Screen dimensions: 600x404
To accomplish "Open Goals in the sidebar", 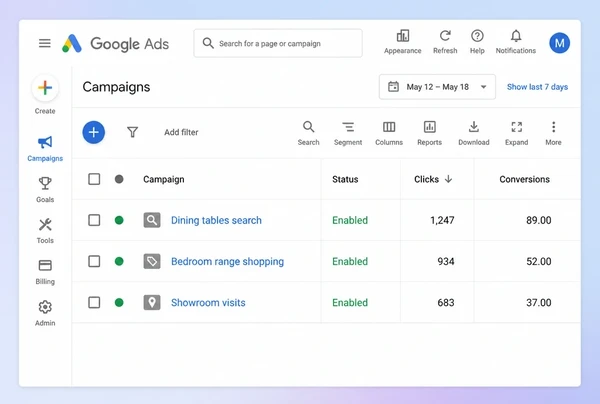I will (x=45, y=189).
